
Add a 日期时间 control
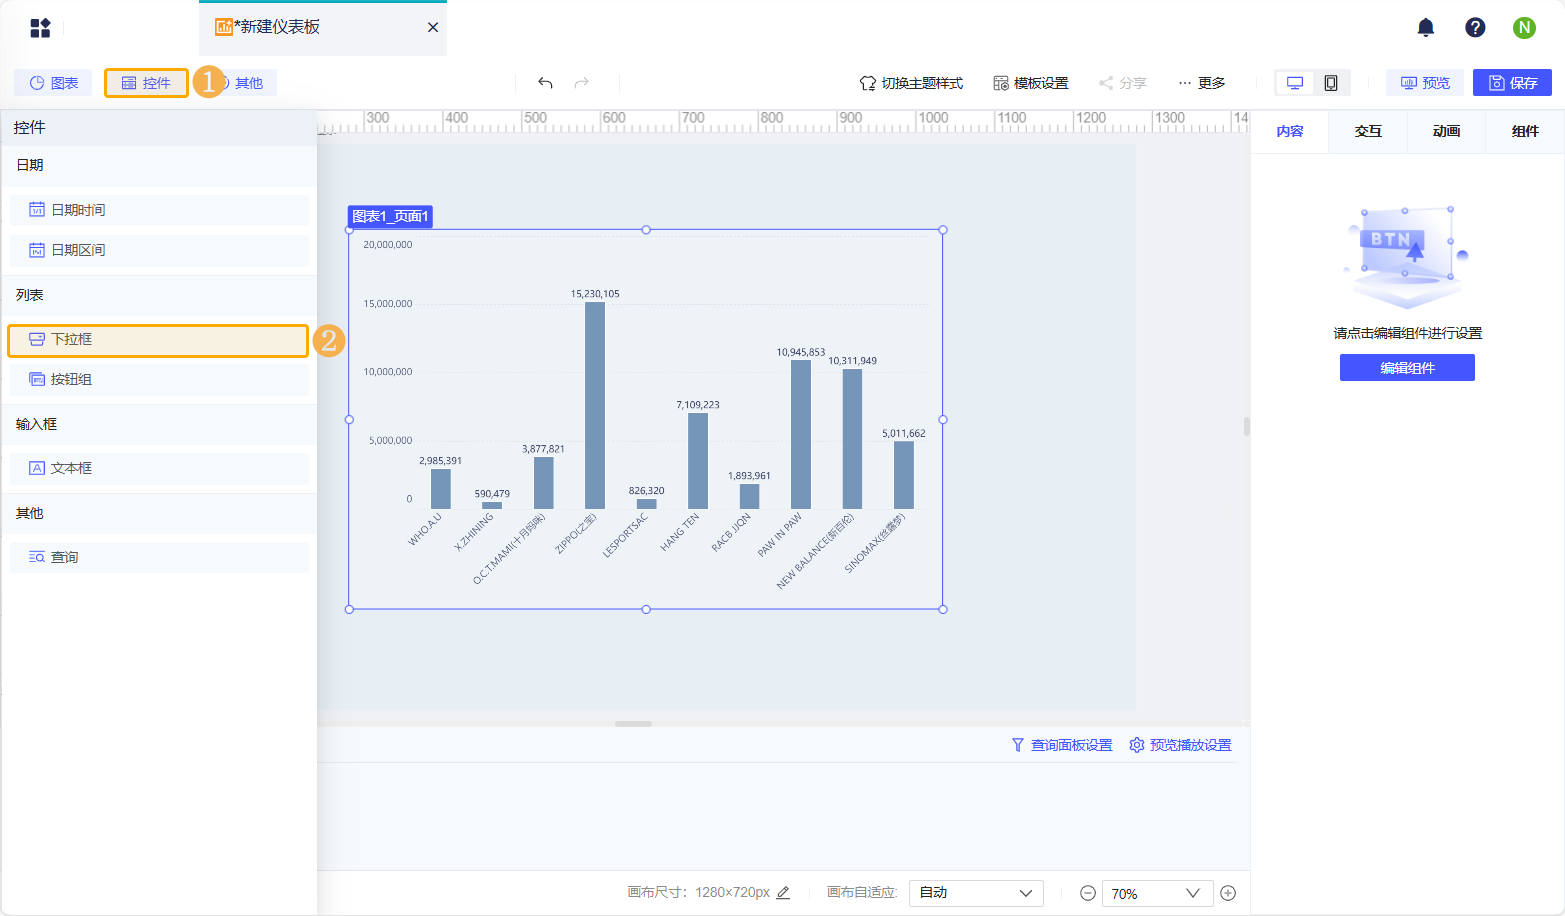pos(160,210)
